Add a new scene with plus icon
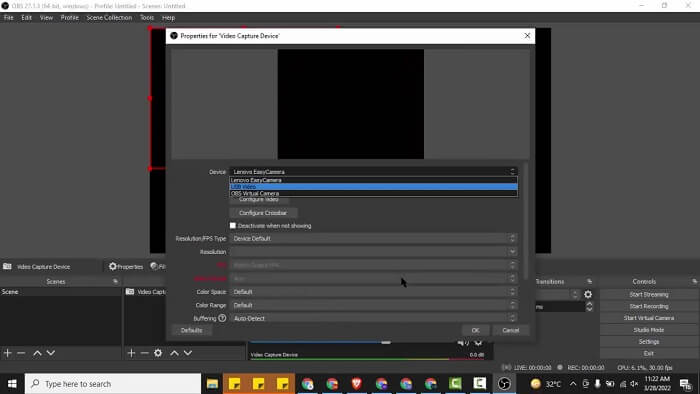Image resolution: width=700 pixels, height=394 pixels. 8,353
